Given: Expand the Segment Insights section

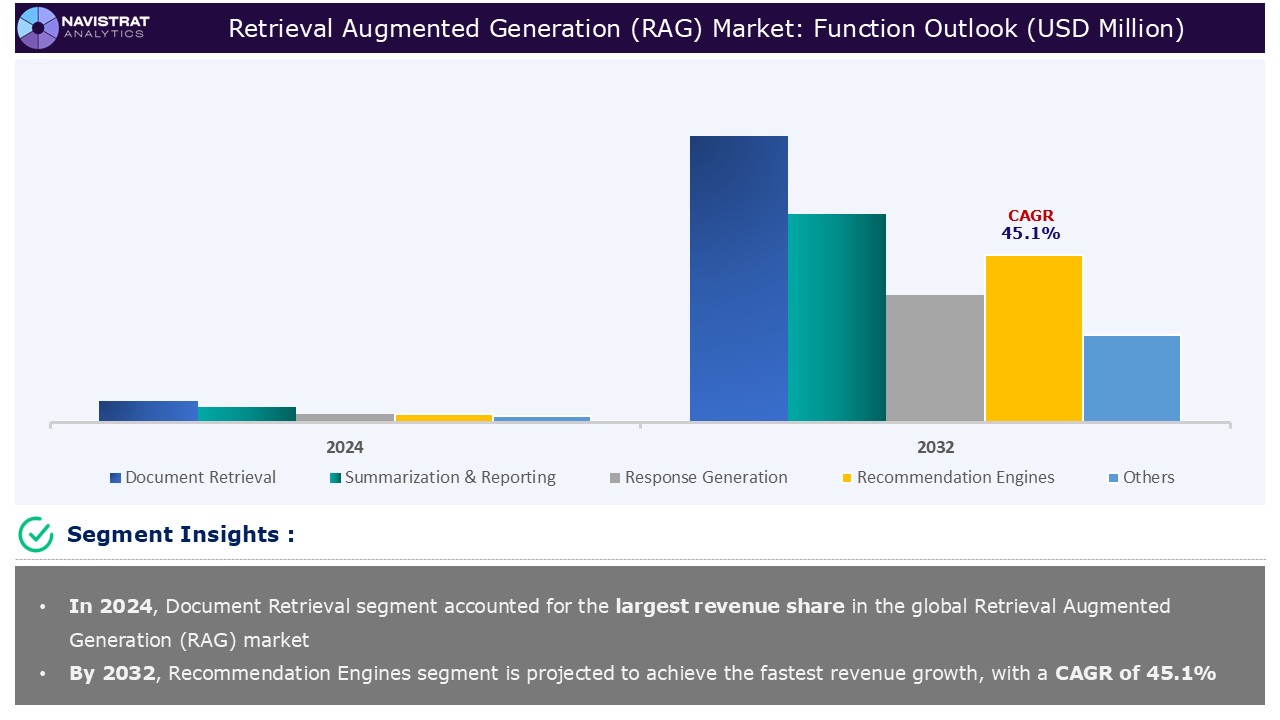Looking at the screenshot, I should pos(178,534).
